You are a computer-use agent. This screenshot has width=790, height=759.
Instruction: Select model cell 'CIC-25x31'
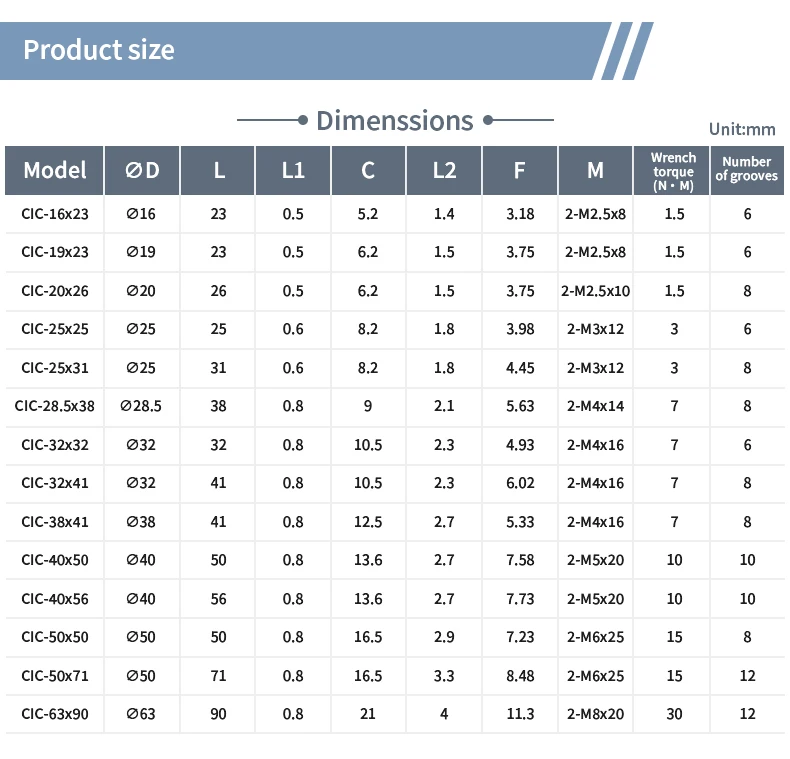pos(55,368)
